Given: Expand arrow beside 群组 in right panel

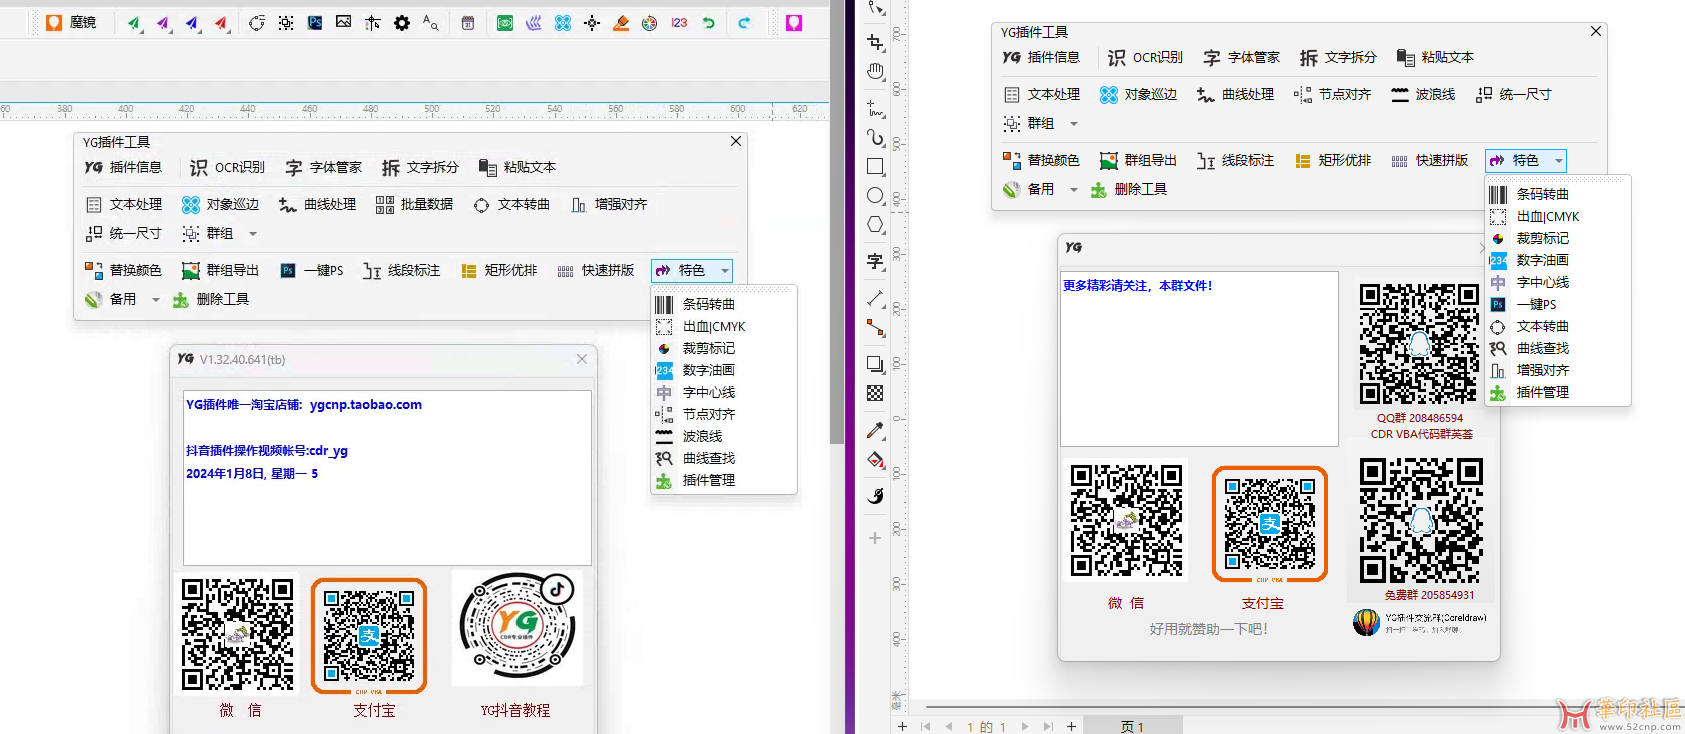Looking at the screenshot, I should [x=1074, y=124].
